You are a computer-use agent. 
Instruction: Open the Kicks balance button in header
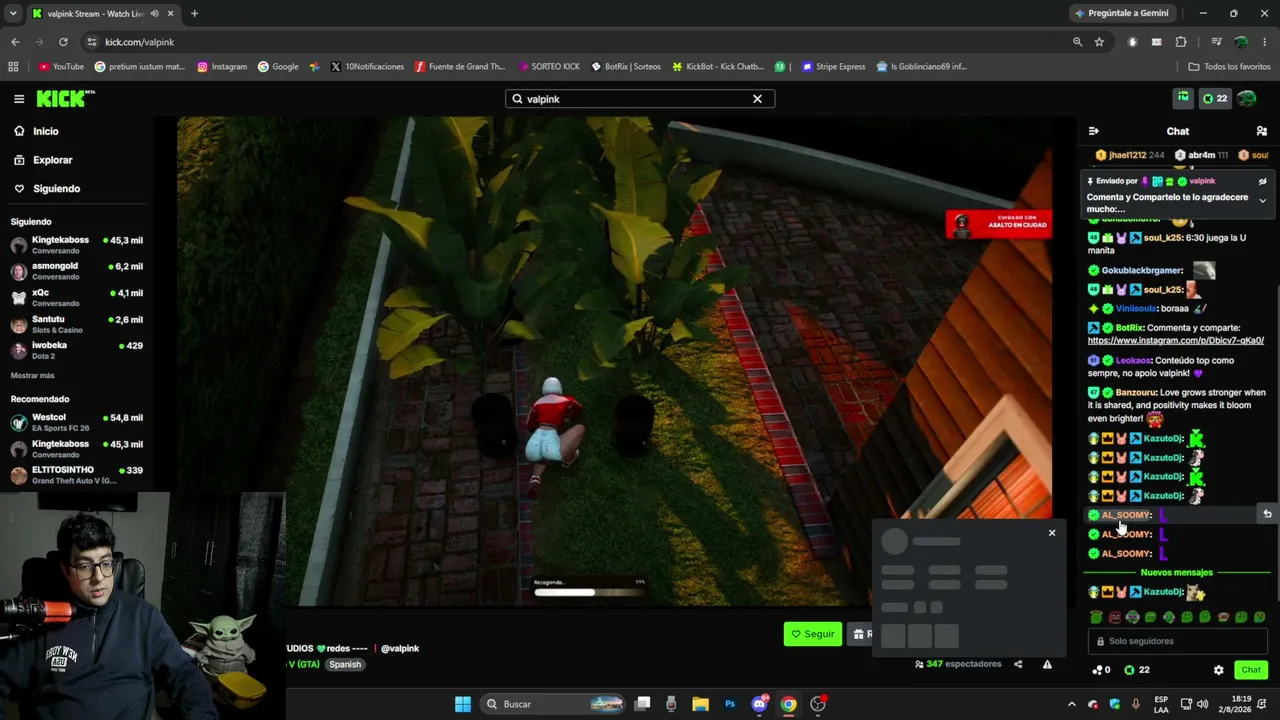tap(1214, 99)
